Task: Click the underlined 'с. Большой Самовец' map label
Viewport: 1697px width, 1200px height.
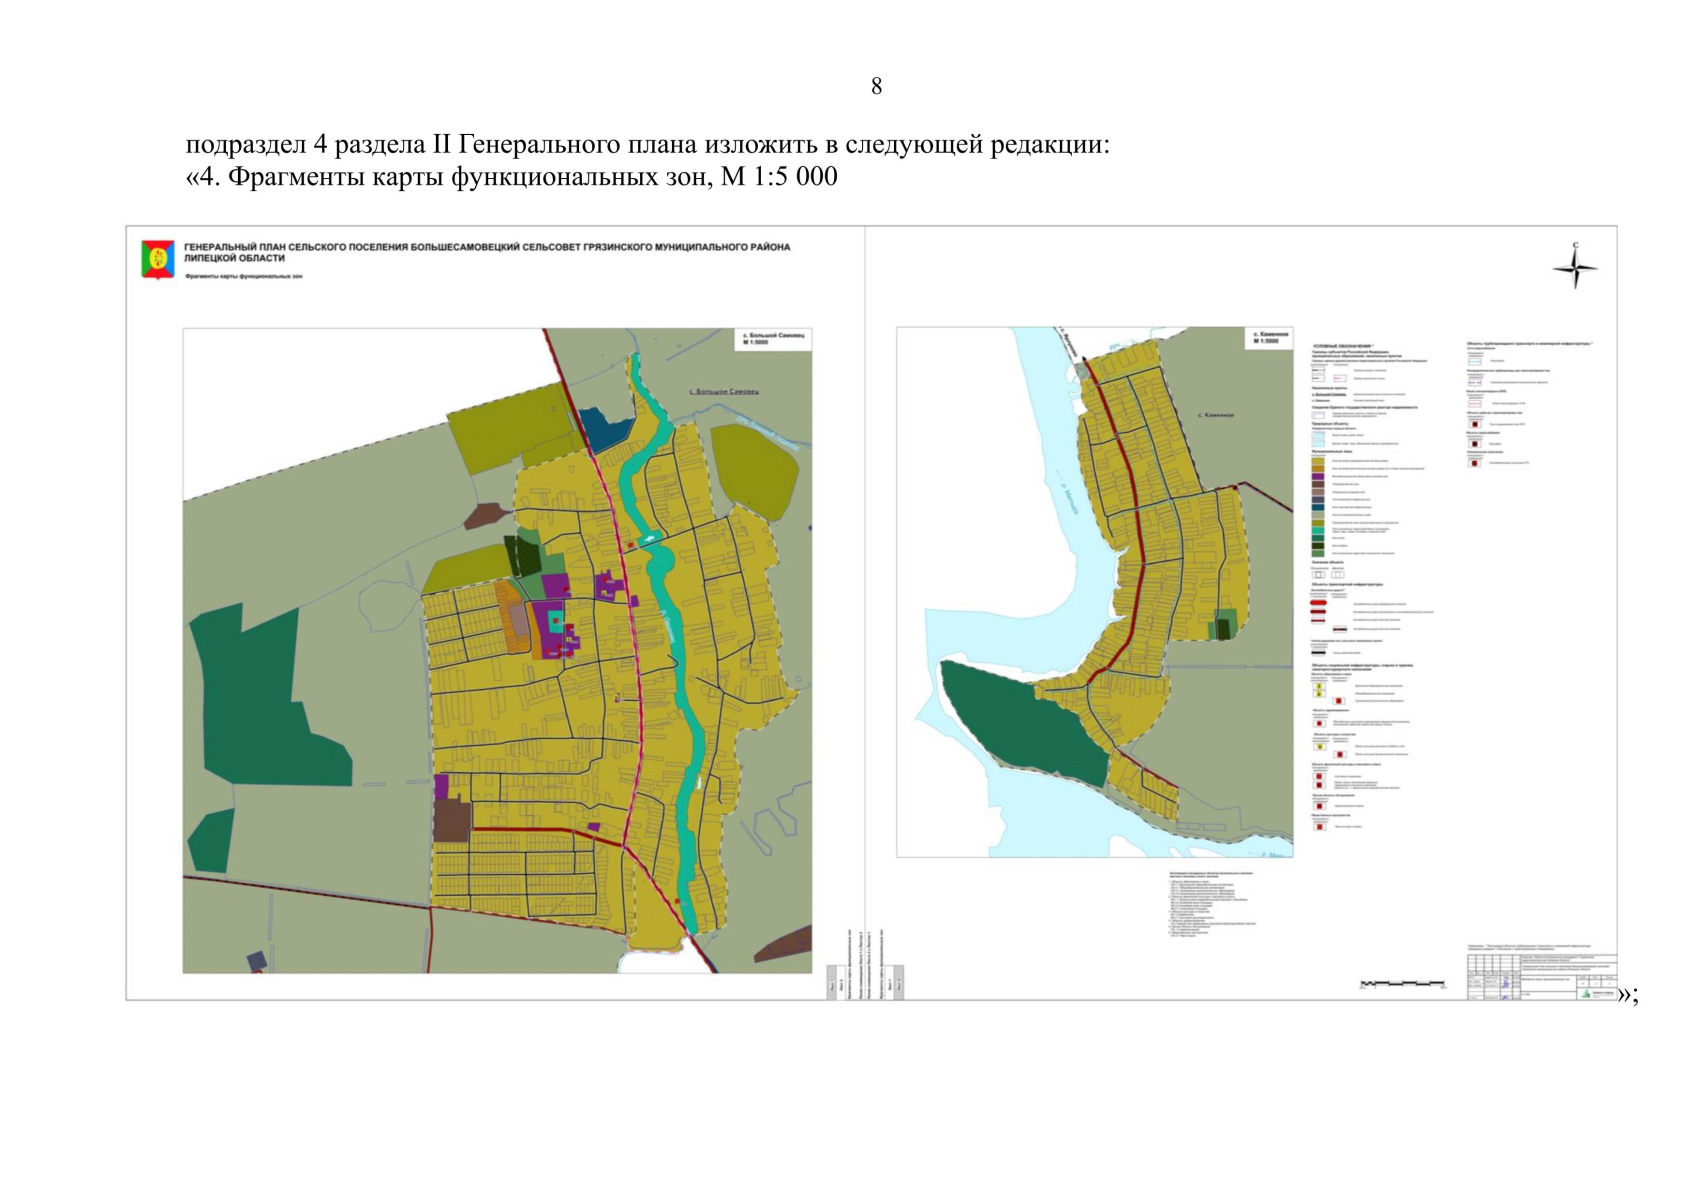Action: (x=724, y=391)
